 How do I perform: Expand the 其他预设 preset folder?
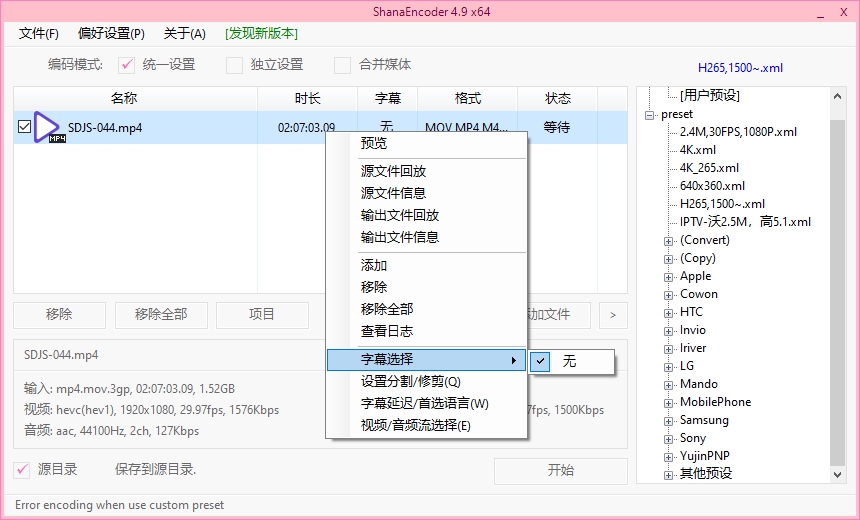point(668,475)
